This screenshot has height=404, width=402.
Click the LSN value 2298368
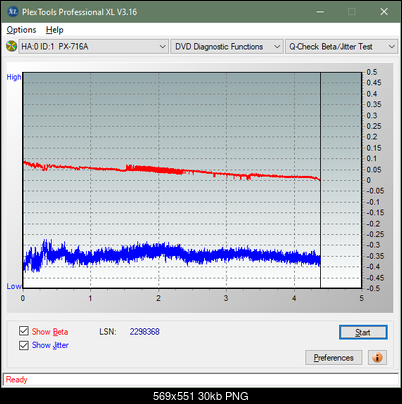[145, 332]
